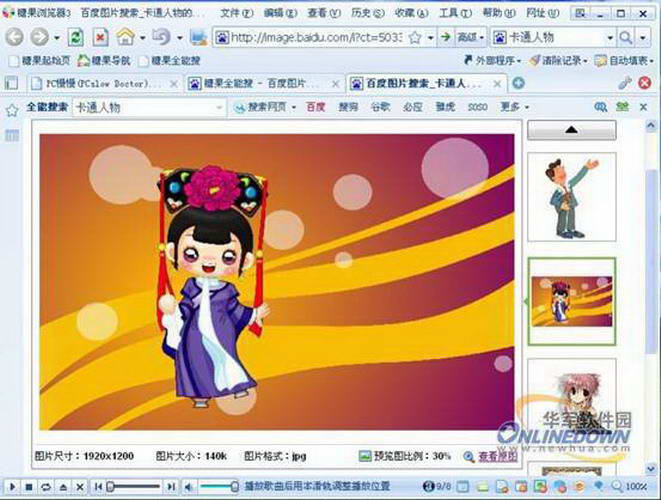Open the 编辑(E) menu
Screen dimensions: 661x500
pos(280,13)
